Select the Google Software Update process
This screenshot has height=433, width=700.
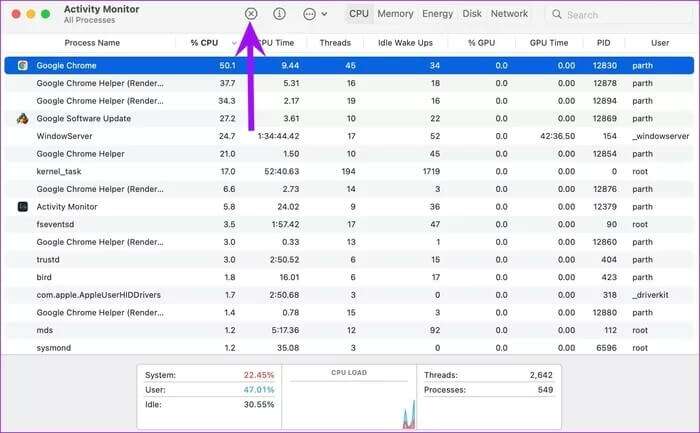pyautogui.click(x=349, y=118)
